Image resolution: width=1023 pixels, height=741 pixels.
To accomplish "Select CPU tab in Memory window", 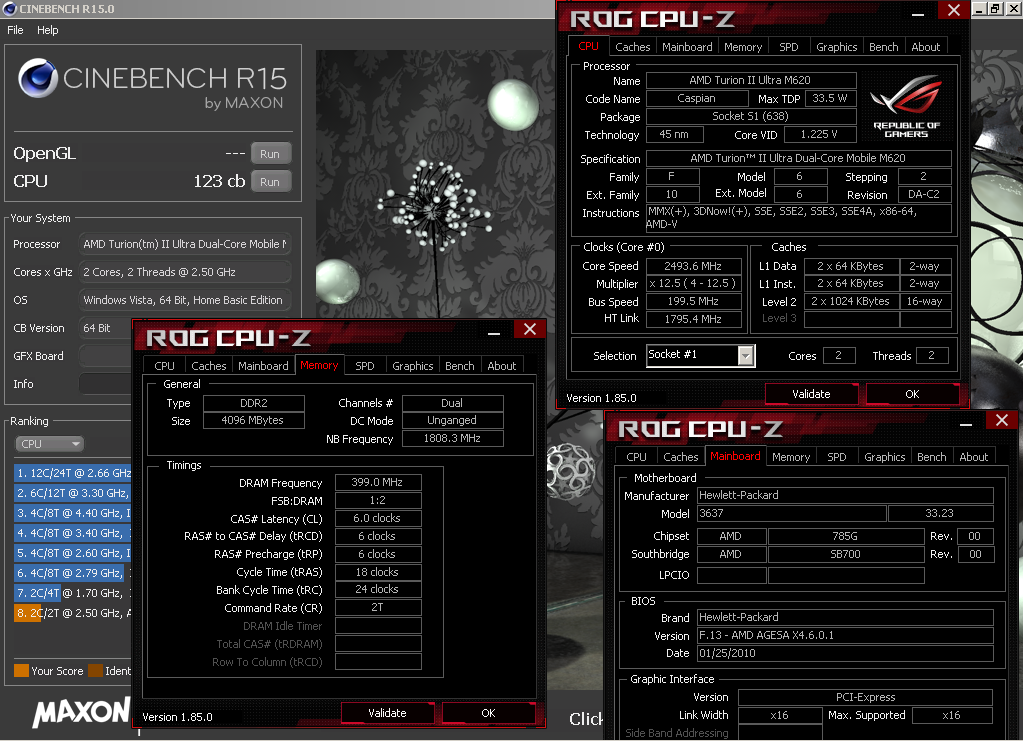I will point(164,366).
